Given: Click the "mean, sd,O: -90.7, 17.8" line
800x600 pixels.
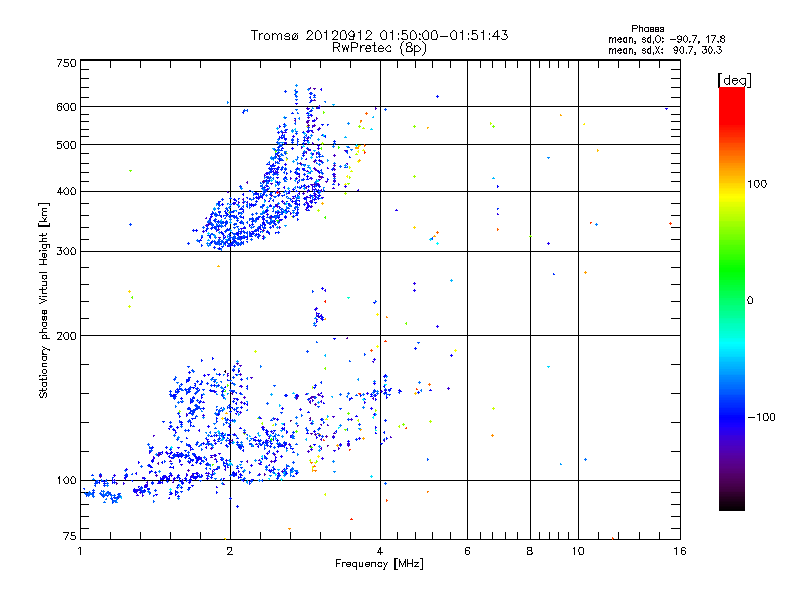Looking at the screenshot, I should pos(666,39).
